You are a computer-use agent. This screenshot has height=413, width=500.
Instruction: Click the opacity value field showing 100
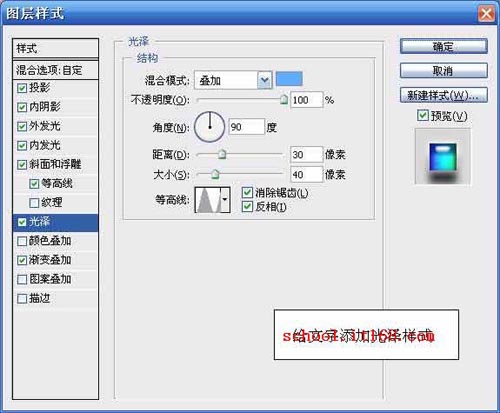307,100
